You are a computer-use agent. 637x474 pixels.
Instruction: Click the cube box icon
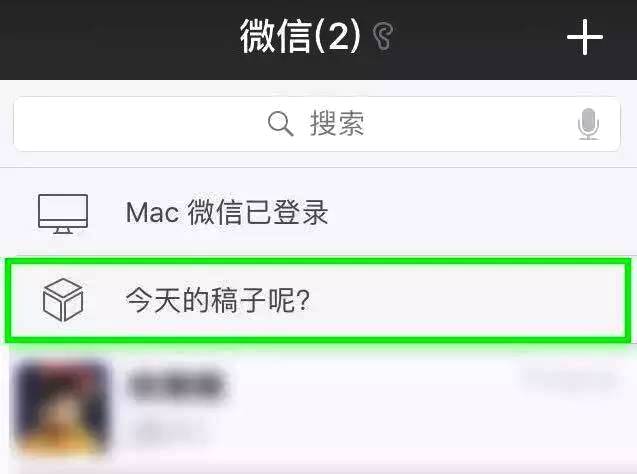click(x=63, y=300)
